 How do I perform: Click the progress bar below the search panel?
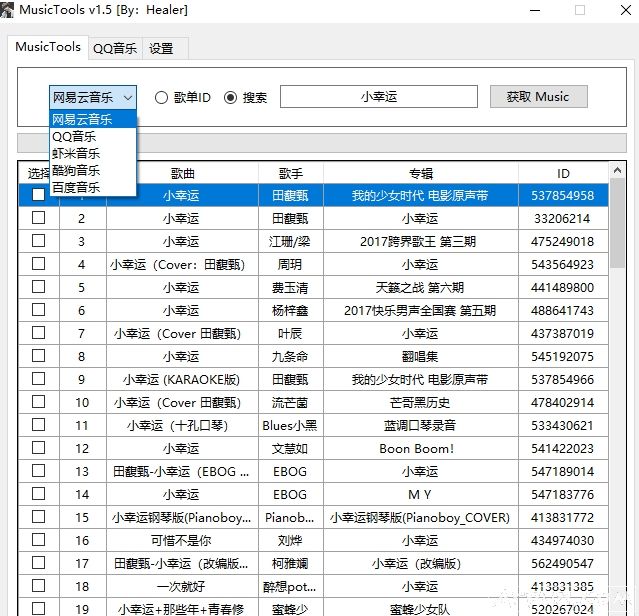click(x=322, y=143)
